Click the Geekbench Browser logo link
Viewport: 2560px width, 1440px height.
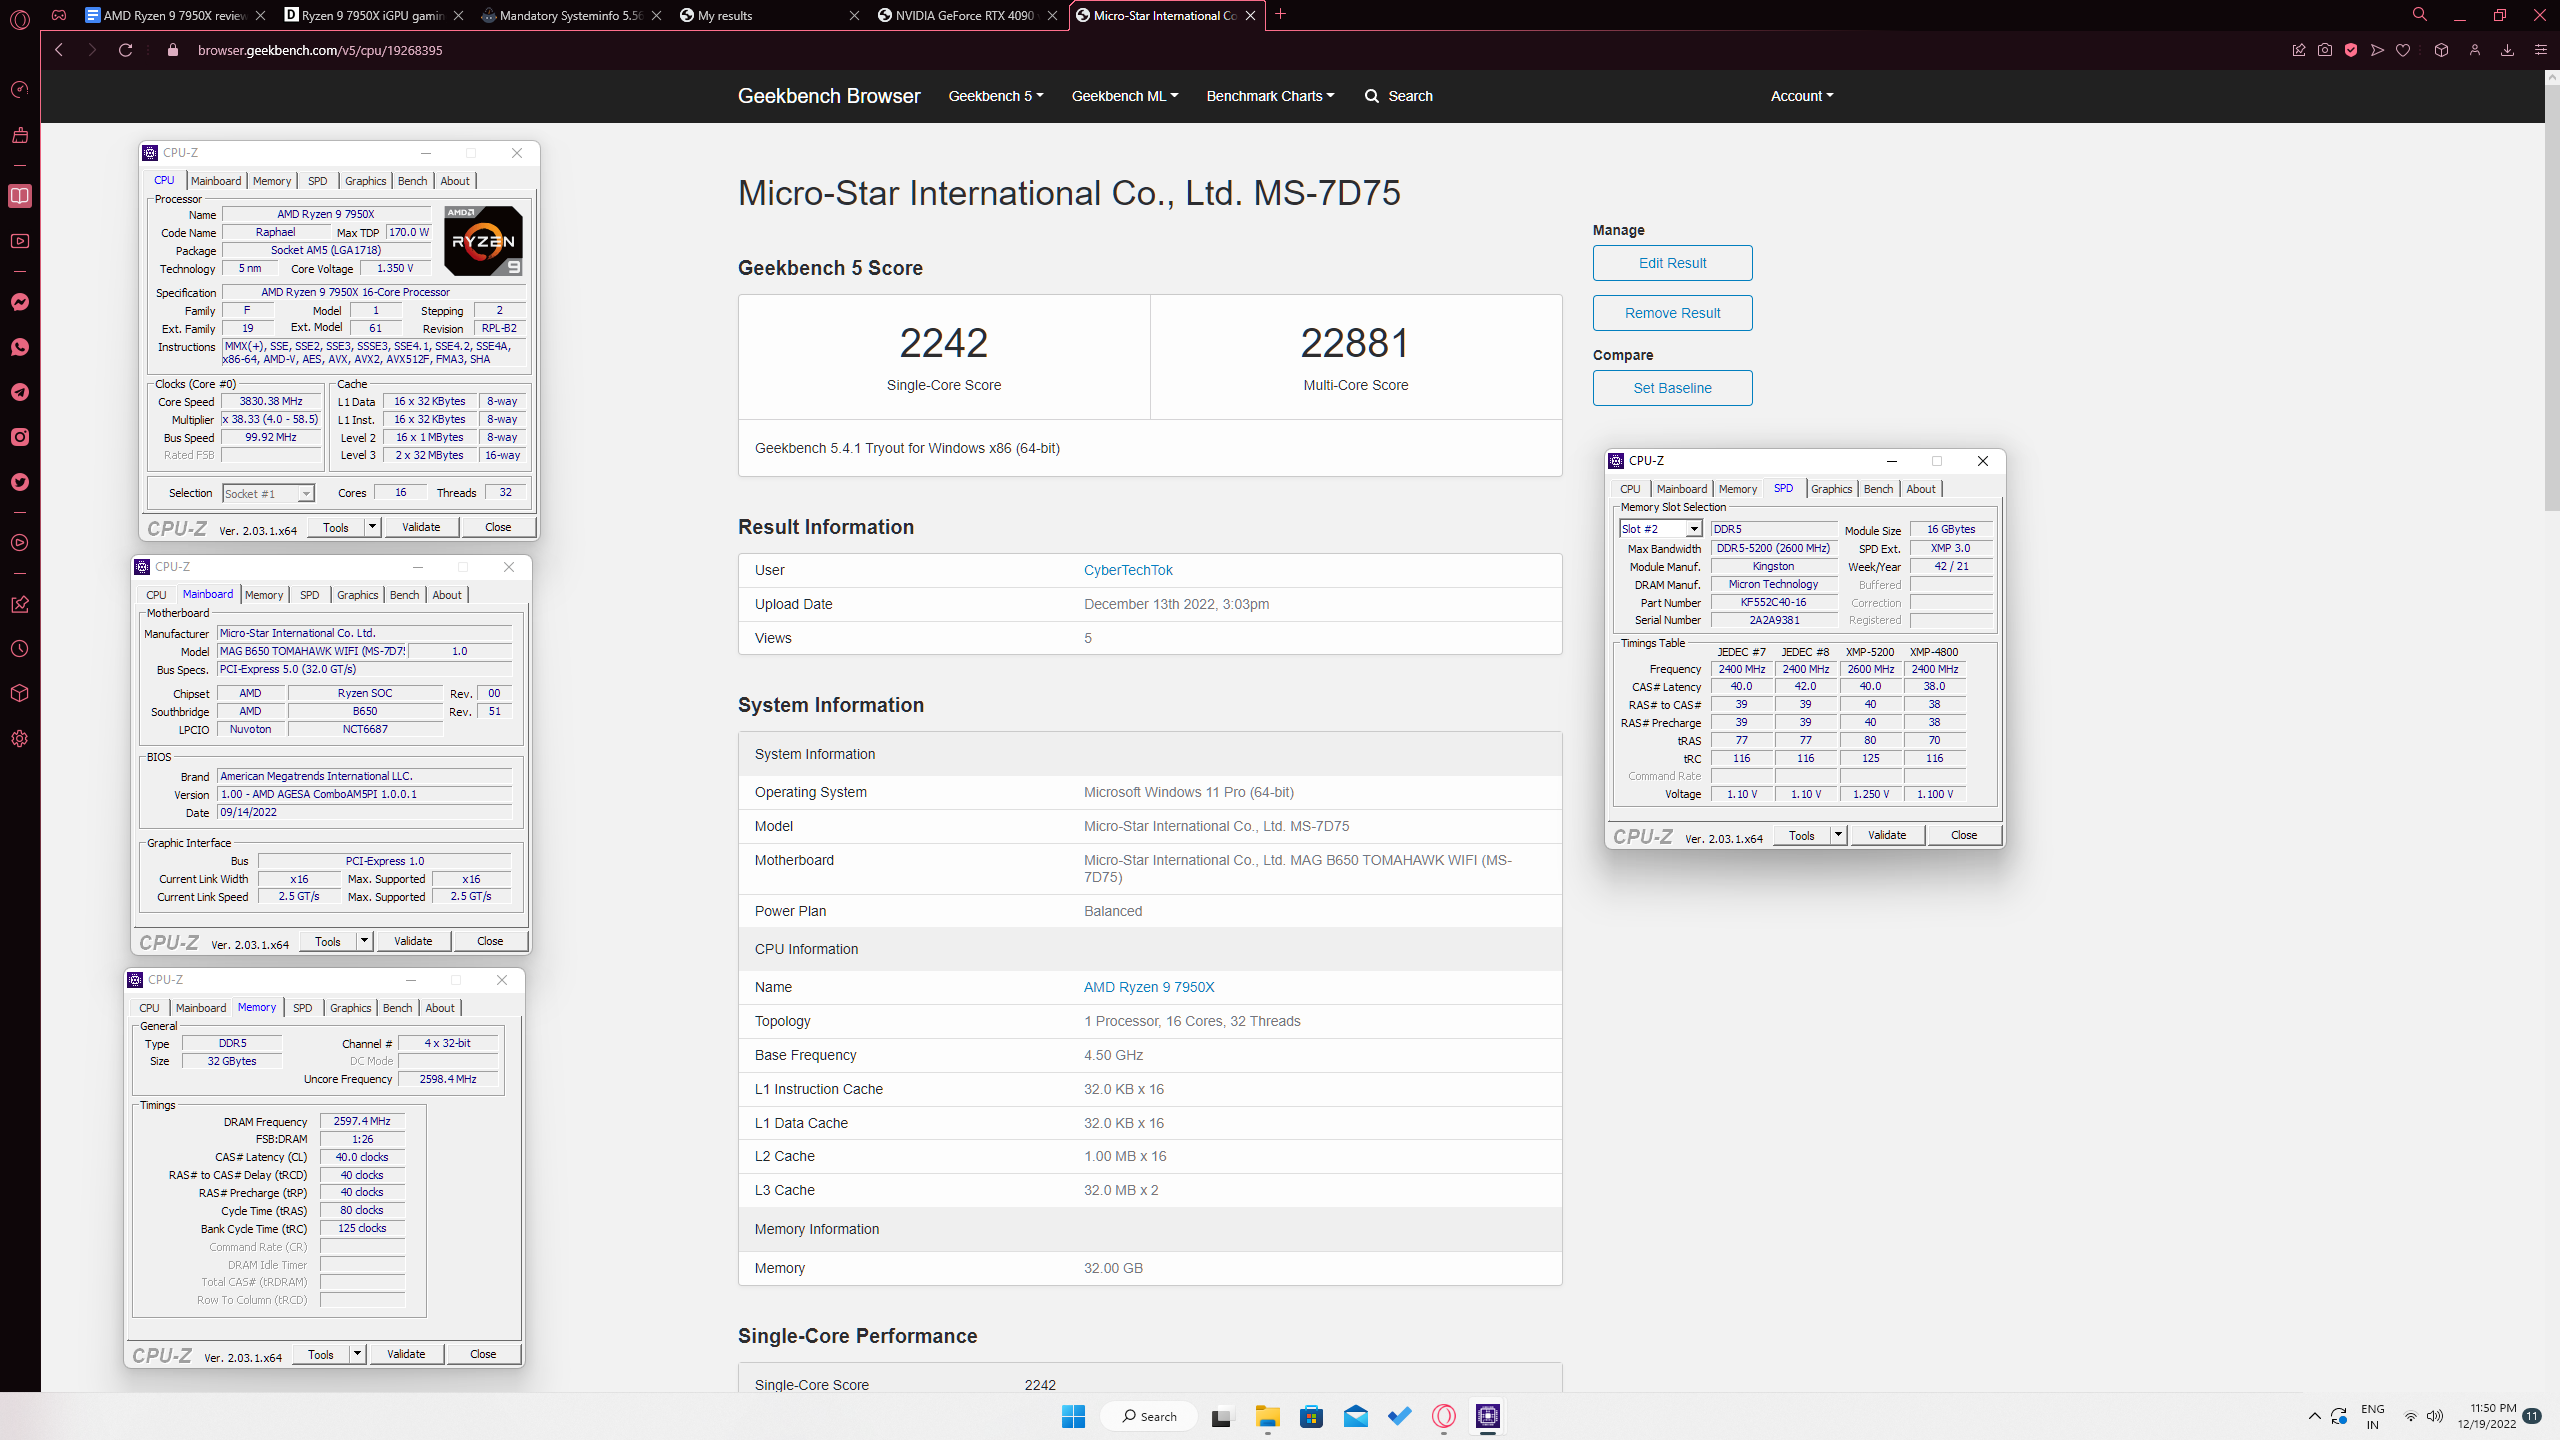point(829,96)
